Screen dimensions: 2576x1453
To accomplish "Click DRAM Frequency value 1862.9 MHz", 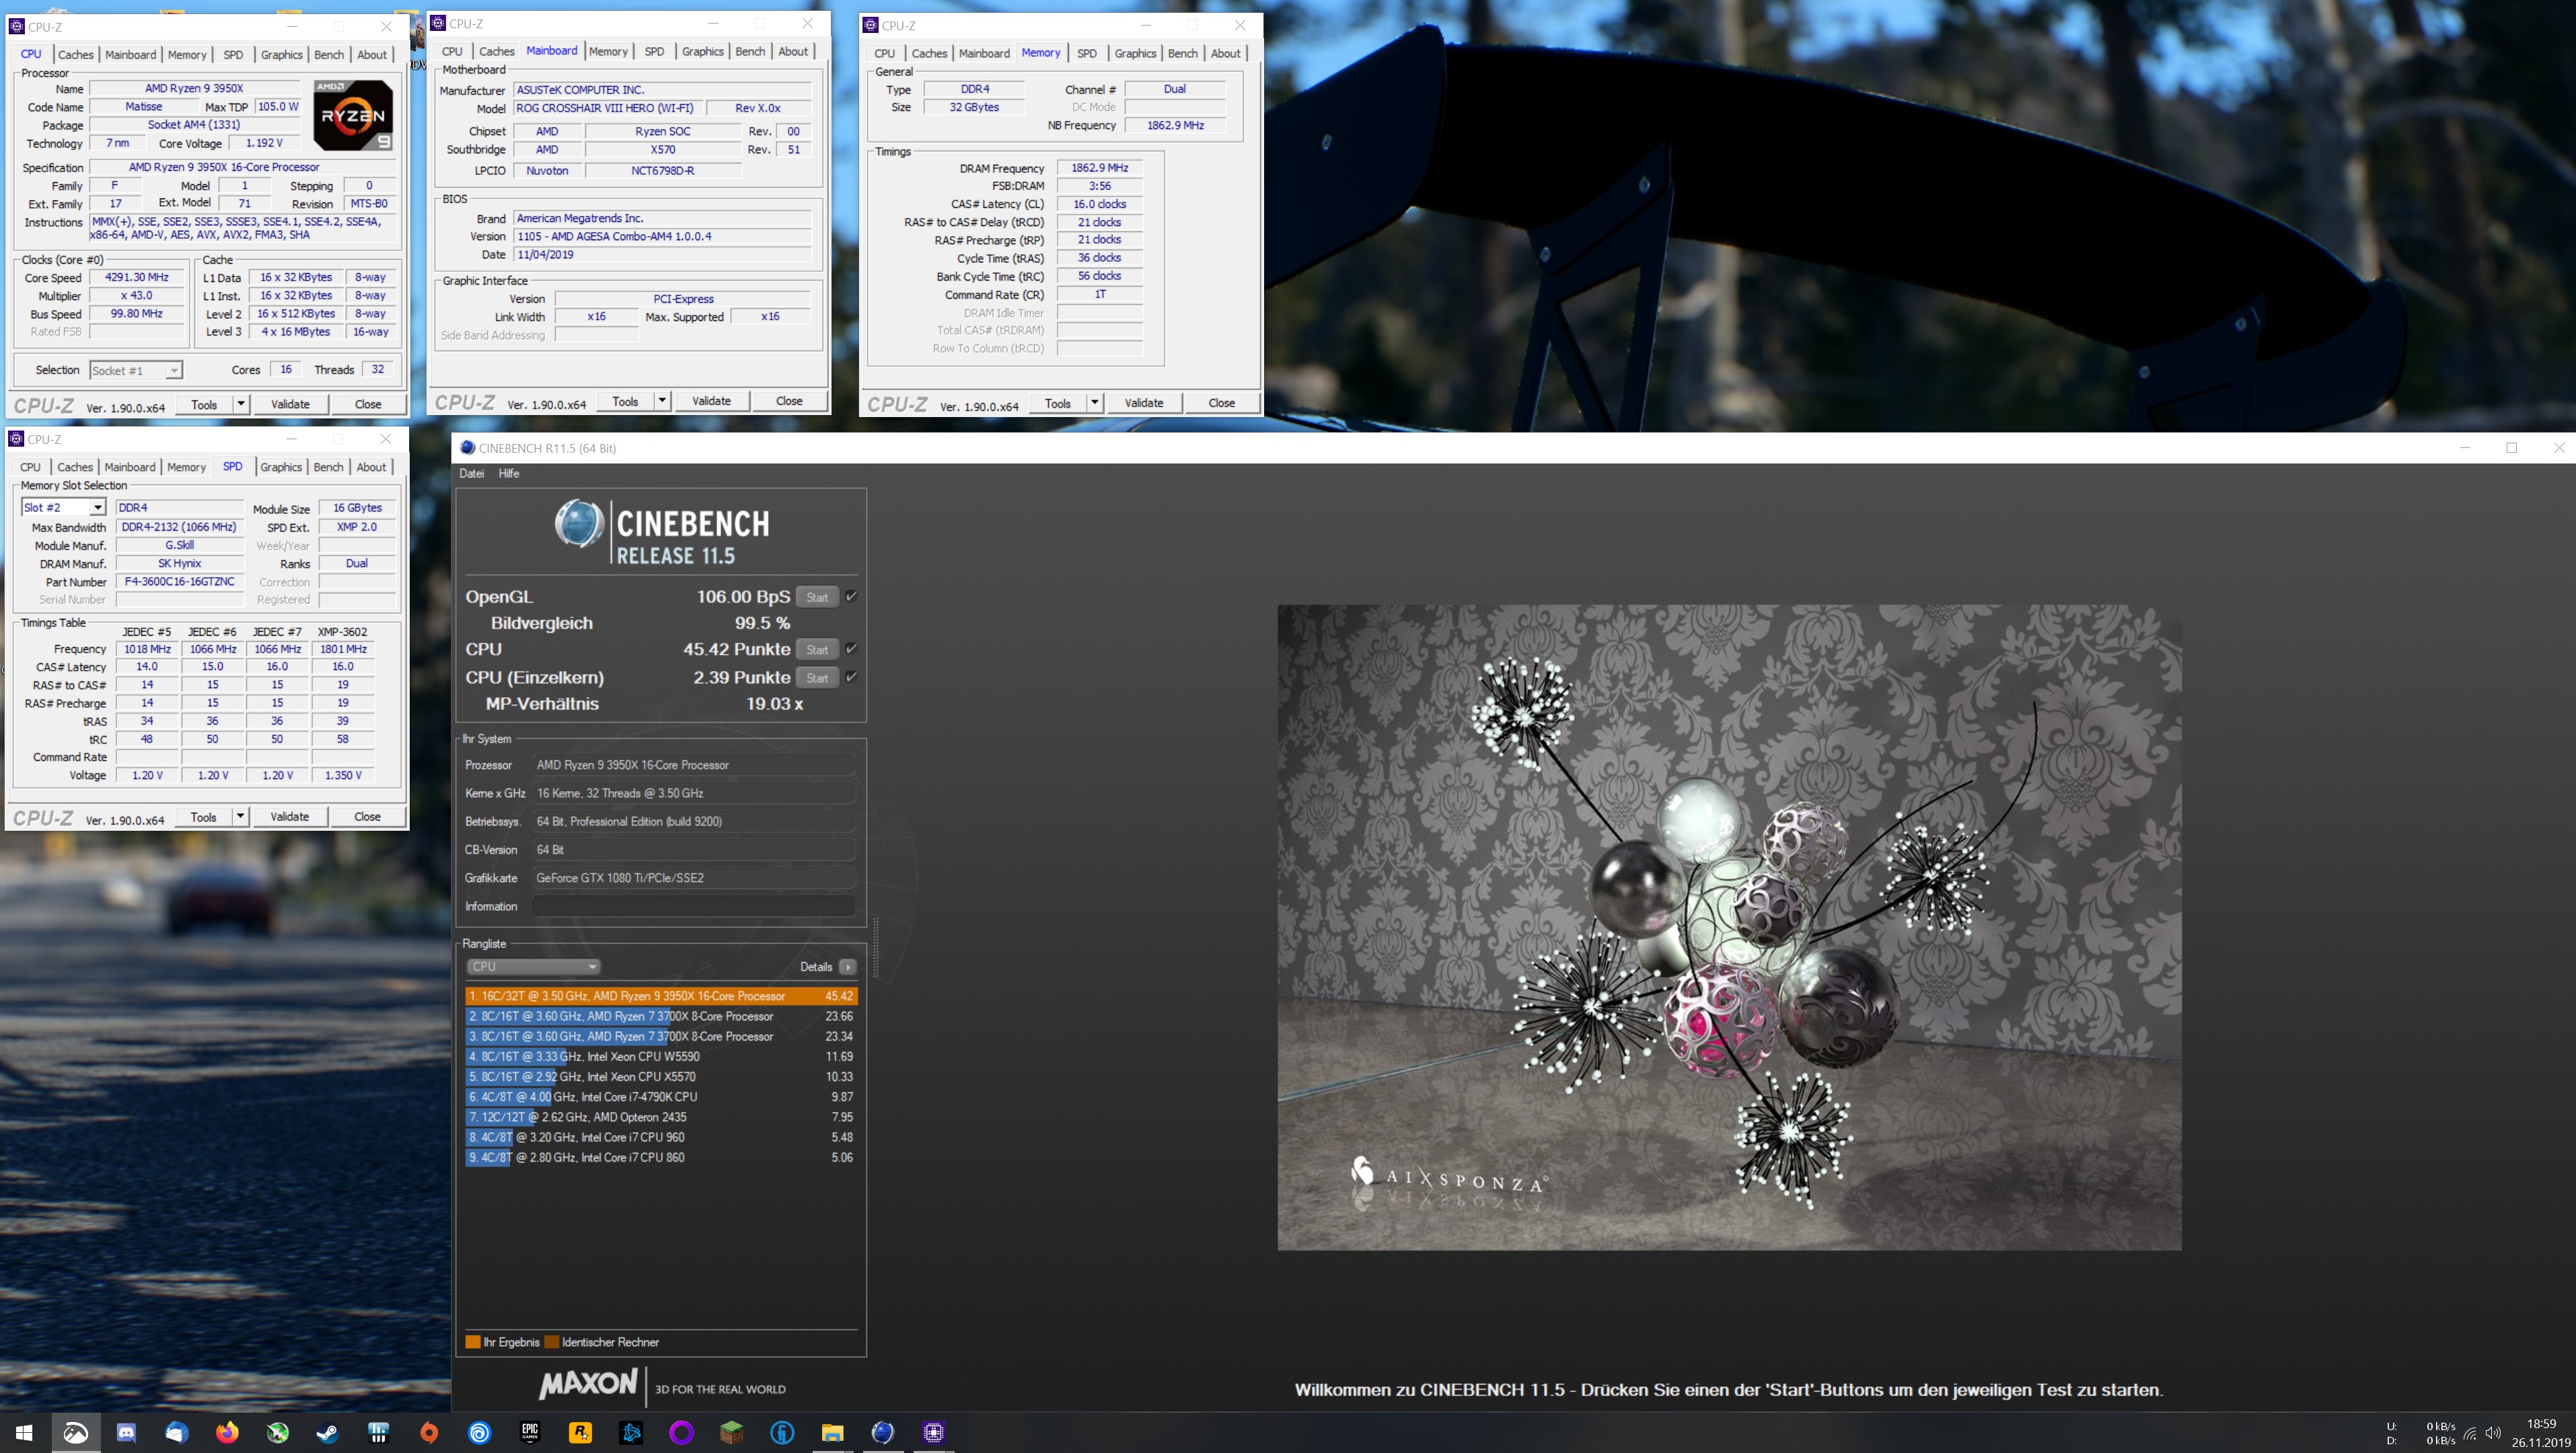I will click(1099, 168).
